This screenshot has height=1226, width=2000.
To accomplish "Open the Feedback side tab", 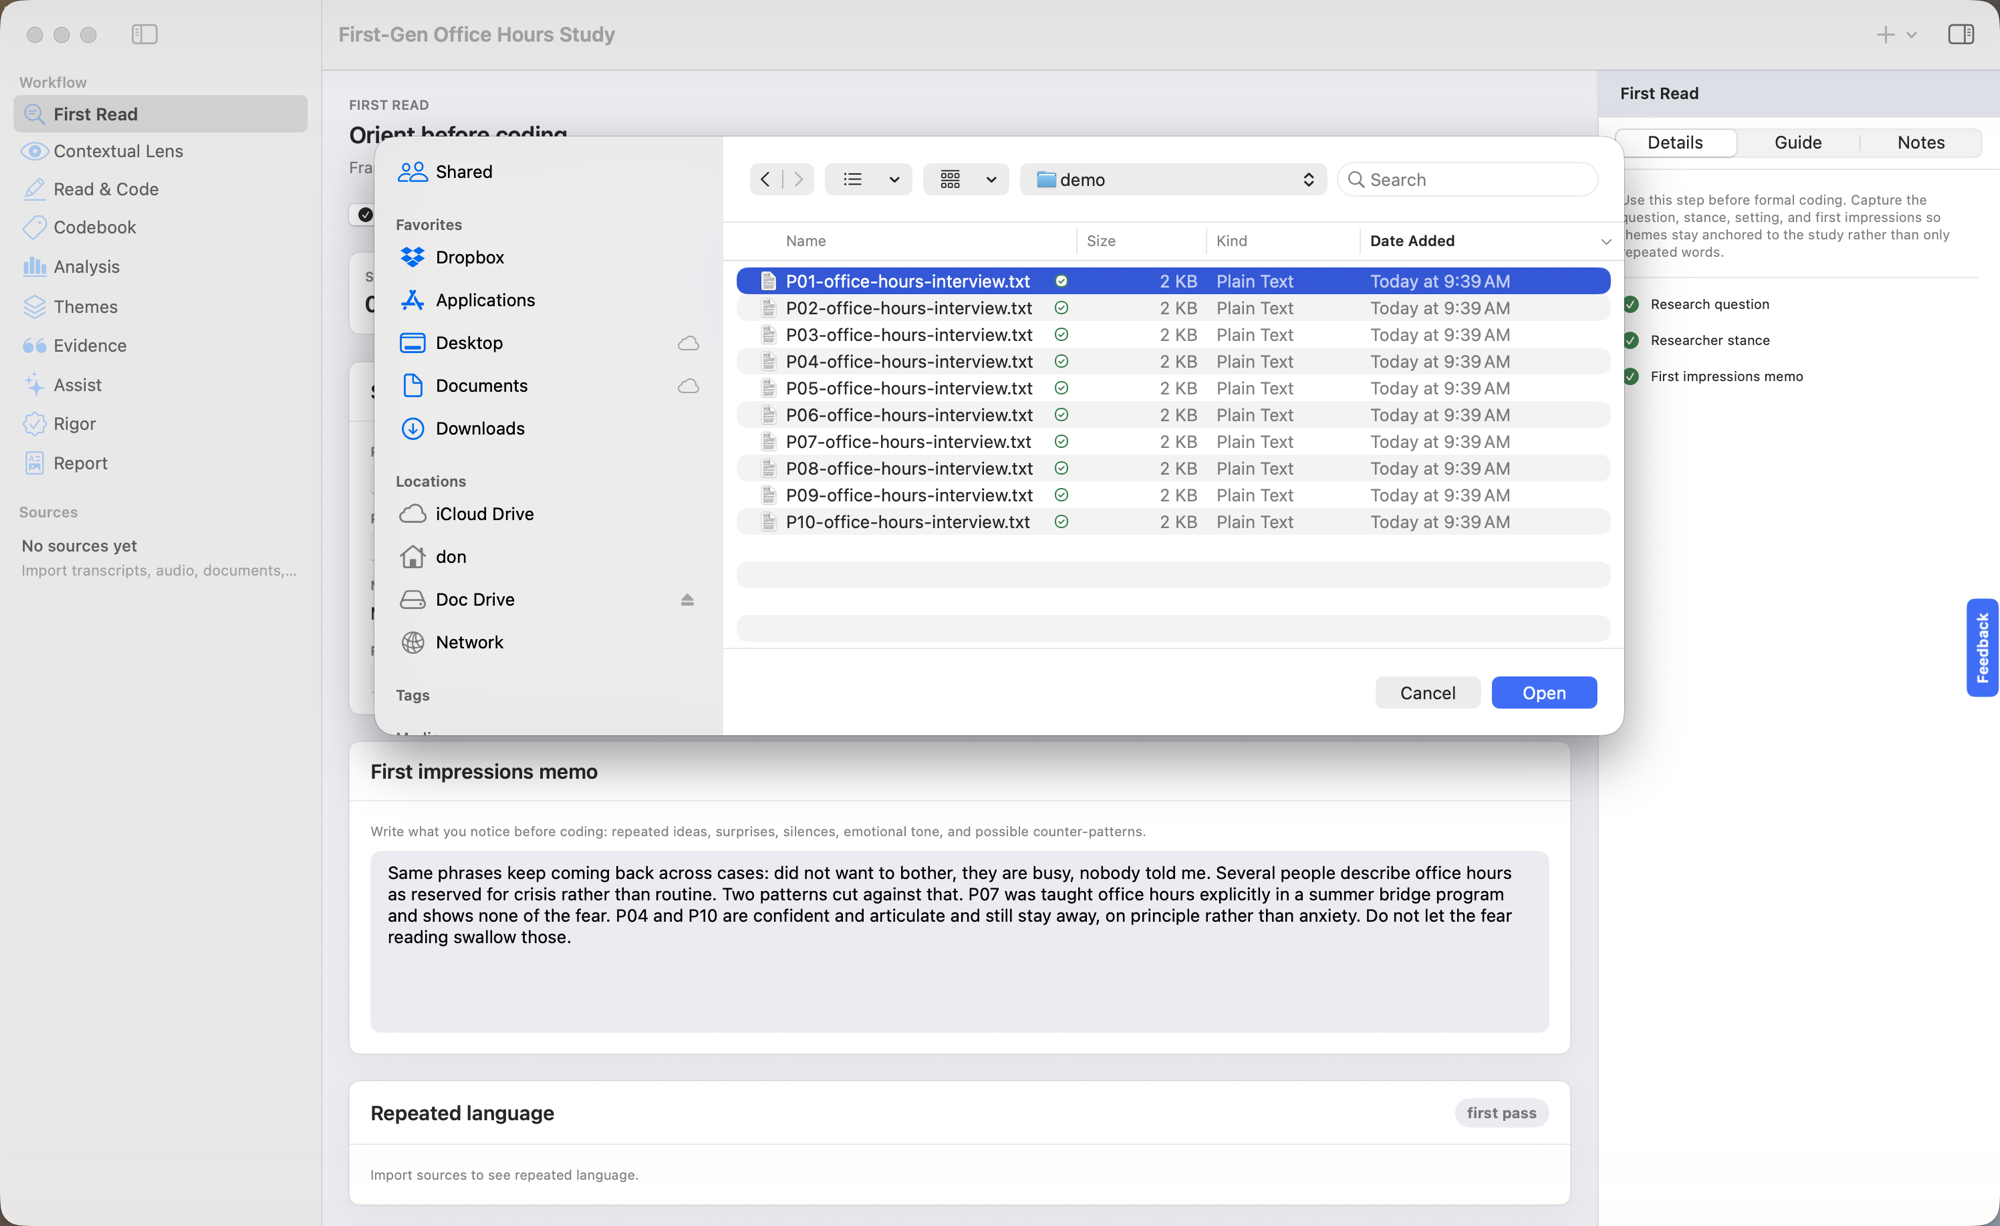I will (x=1982, y=647).
